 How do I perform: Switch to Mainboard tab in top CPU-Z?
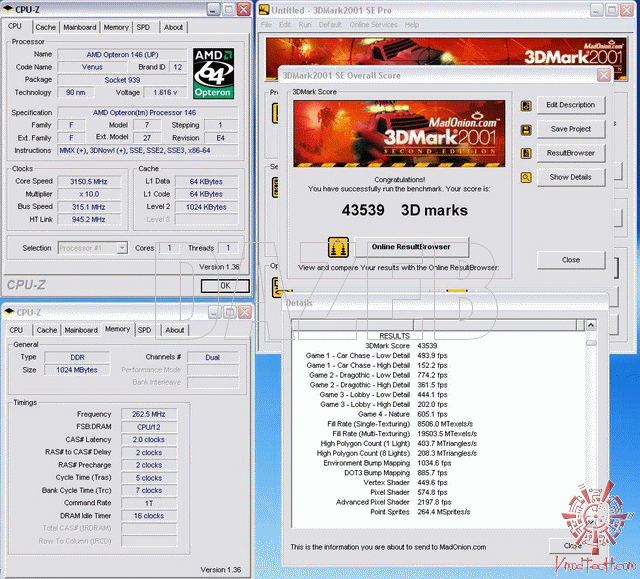80,27
